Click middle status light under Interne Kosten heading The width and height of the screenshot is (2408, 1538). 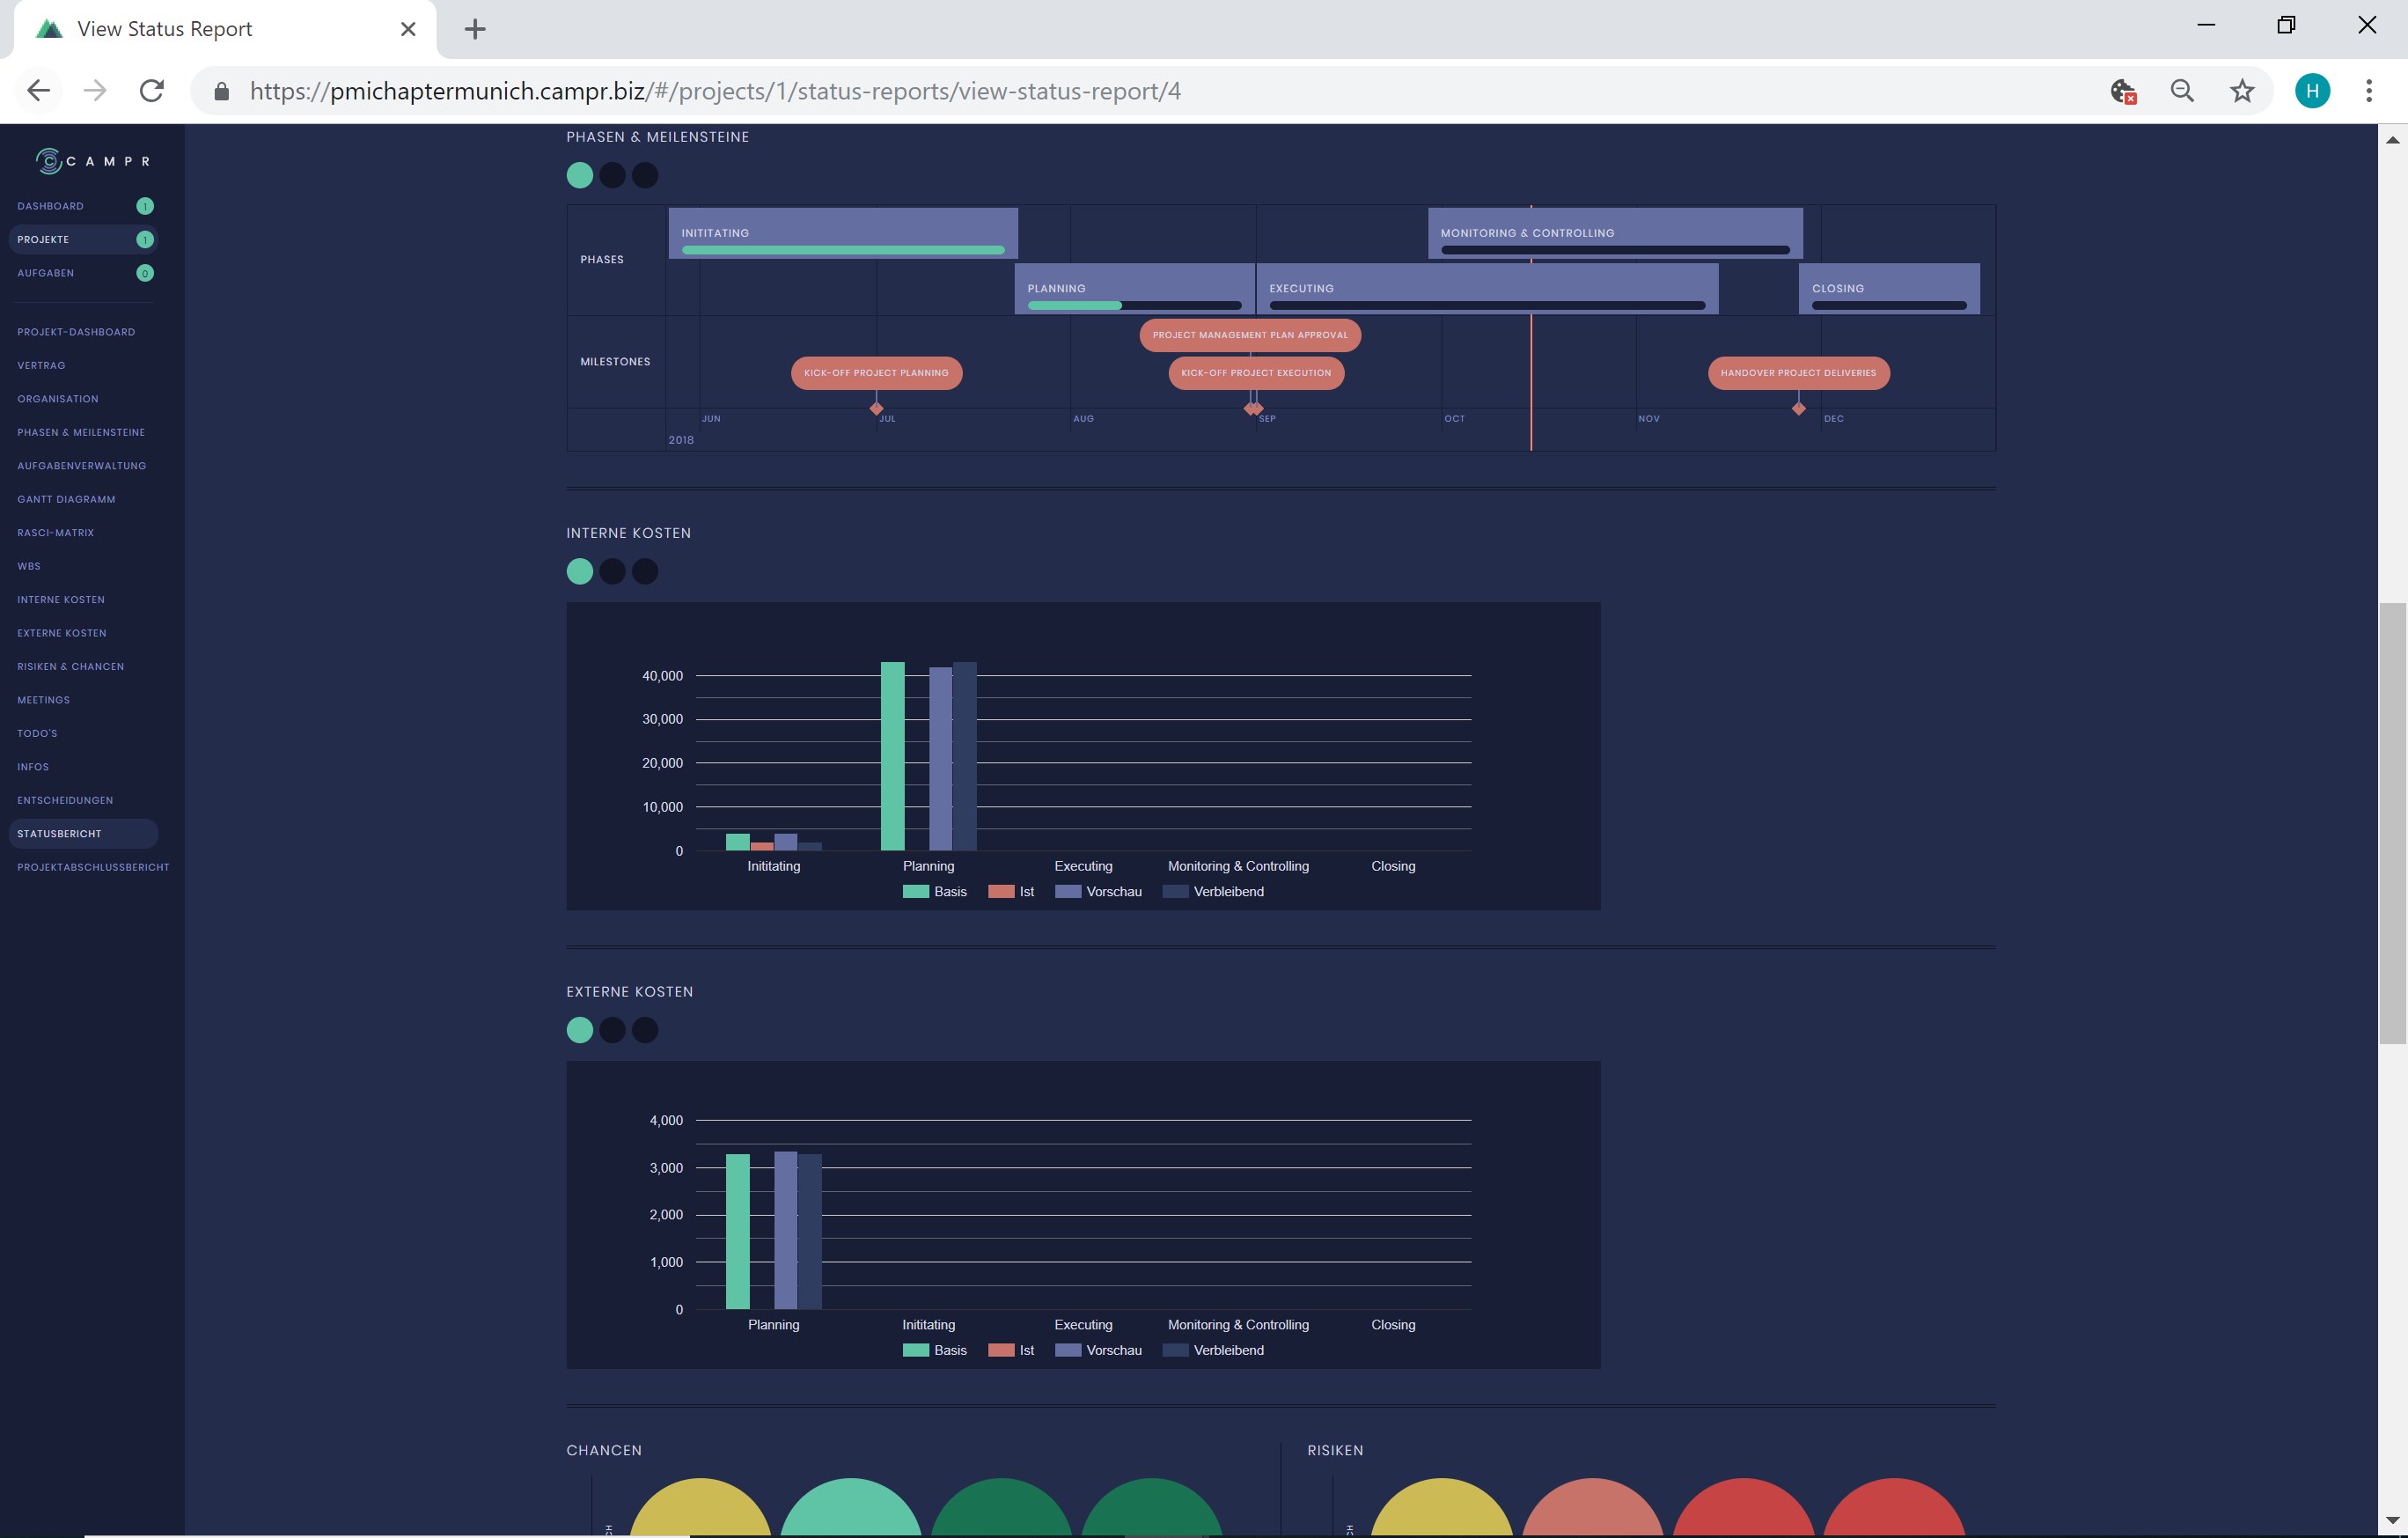tap(613, 572)
